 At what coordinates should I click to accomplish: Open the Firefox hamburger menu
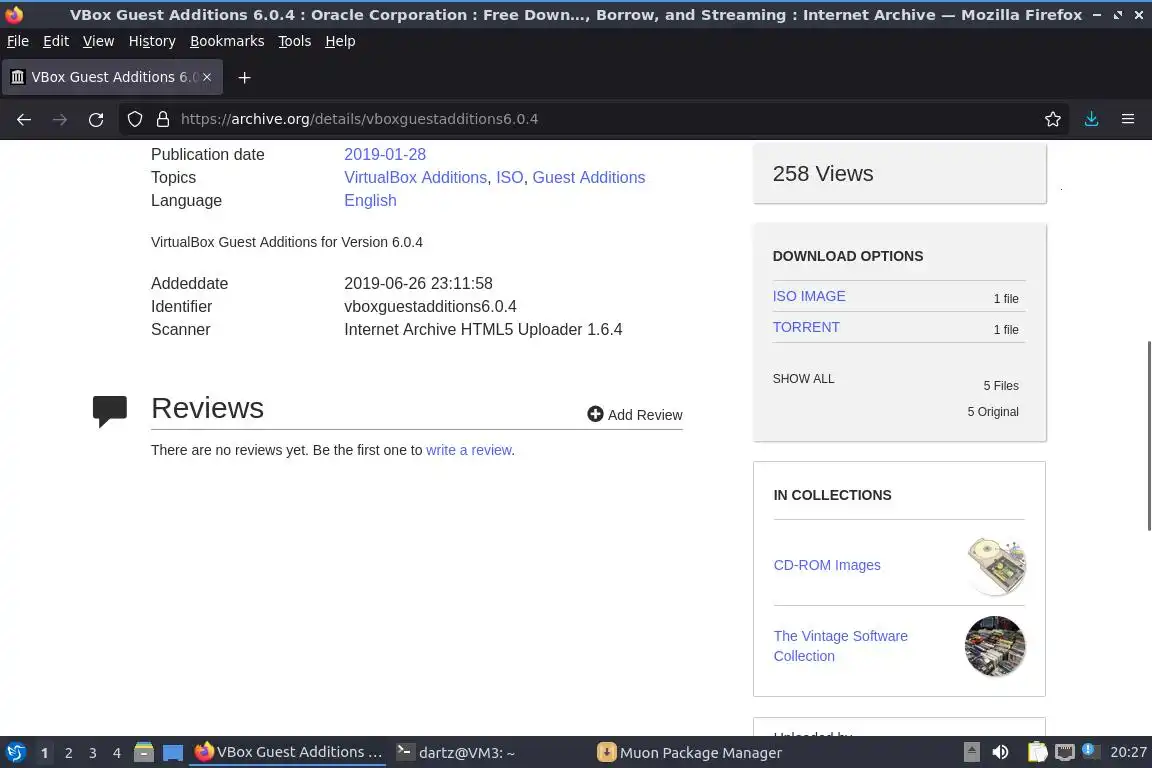1128,119
